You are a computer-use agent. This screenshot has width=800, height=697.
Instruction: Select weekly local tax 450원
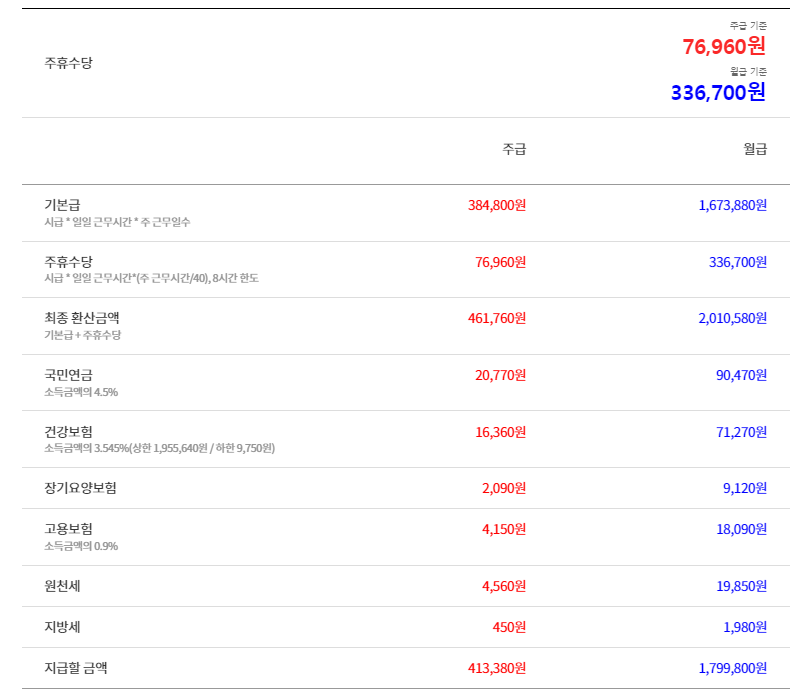[509, 627]
